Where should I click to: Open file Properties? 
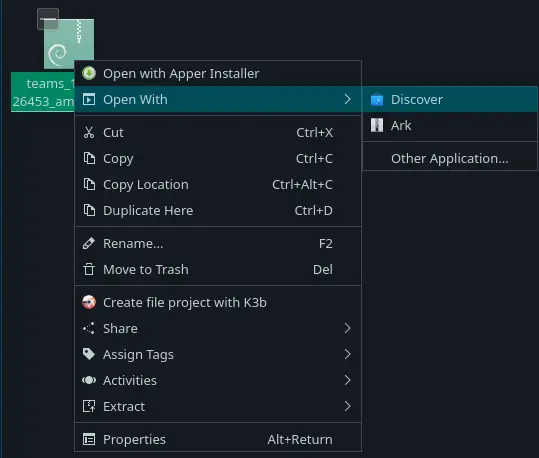(218, 439)
